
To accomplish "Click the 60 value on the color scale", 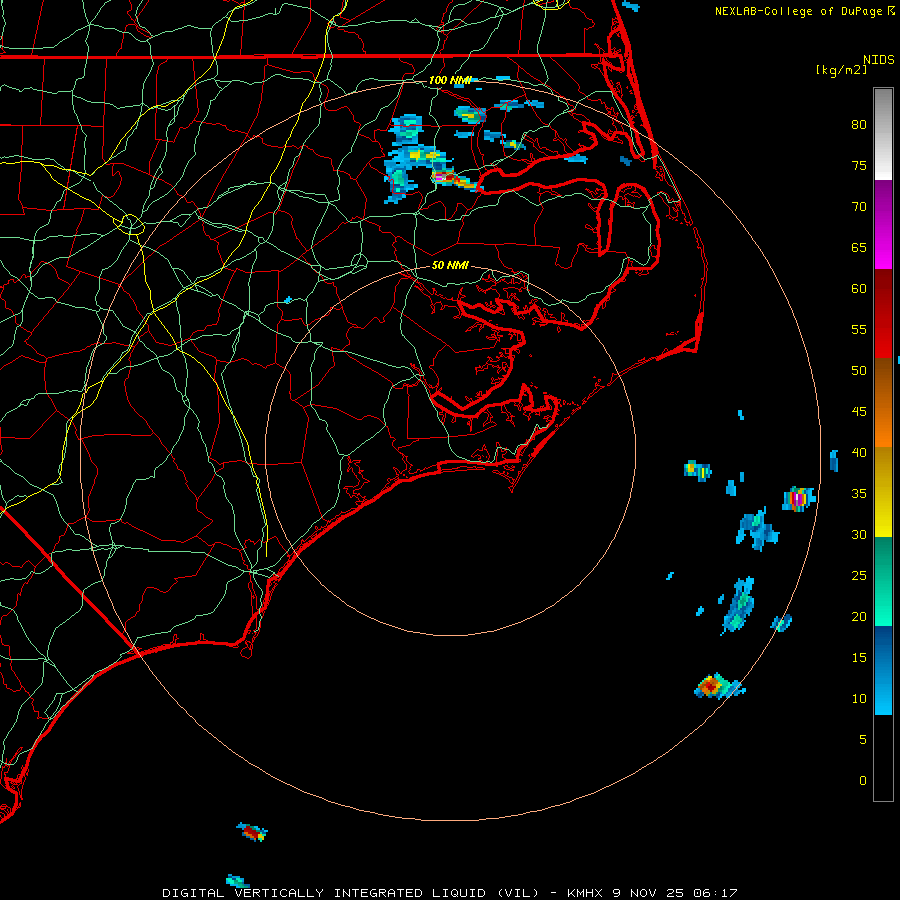I will pos(859,289).
